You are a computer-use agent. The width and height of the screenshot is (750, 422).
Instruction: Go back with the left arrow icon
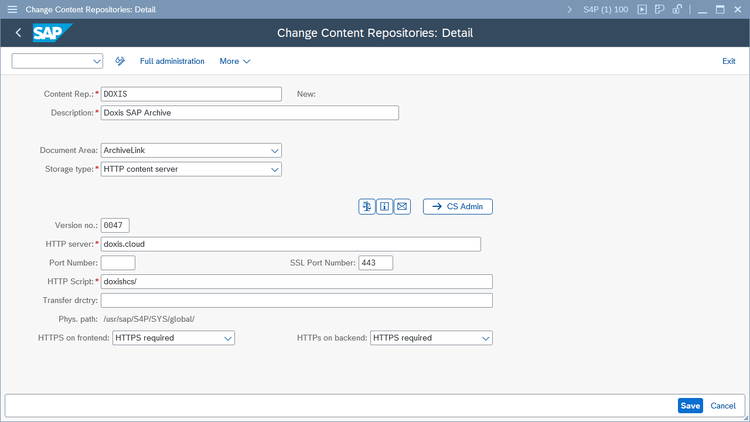(19, 33)
